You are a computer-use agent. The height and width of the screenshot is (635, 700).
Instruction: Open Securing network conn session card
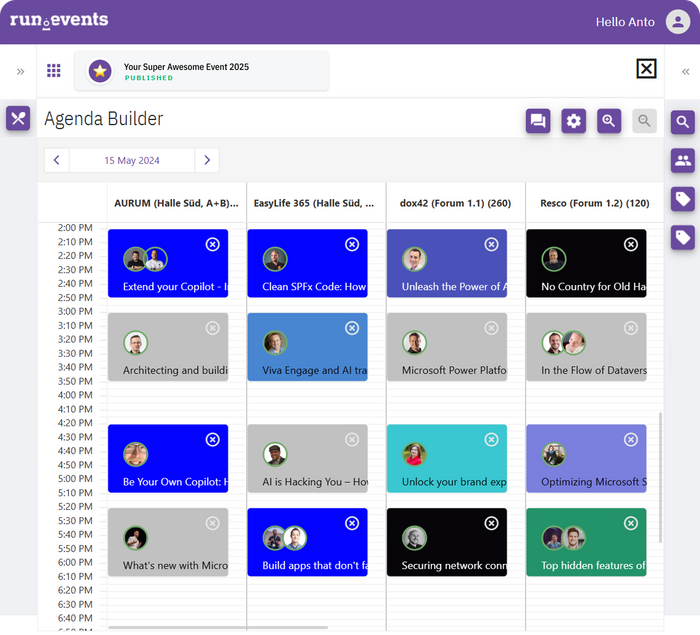pyautogui.click(x=447, y=542)
